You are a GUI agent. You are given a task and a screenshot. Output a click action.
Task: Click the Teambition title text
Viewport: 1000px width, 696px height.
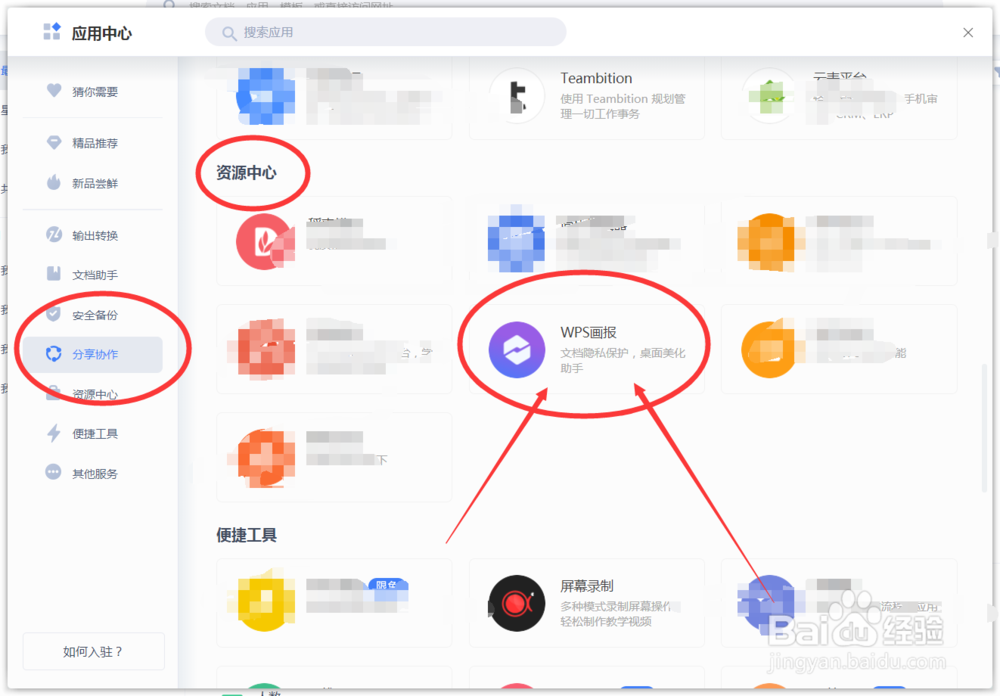596,78
